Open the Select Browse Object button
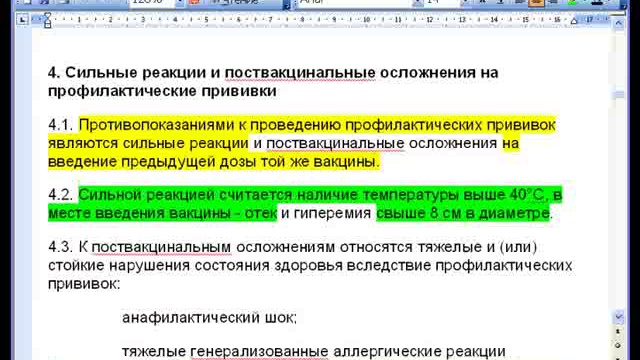The height and width of the screenshot is (360, 640). pyautogui.click(x=619, y=345)
